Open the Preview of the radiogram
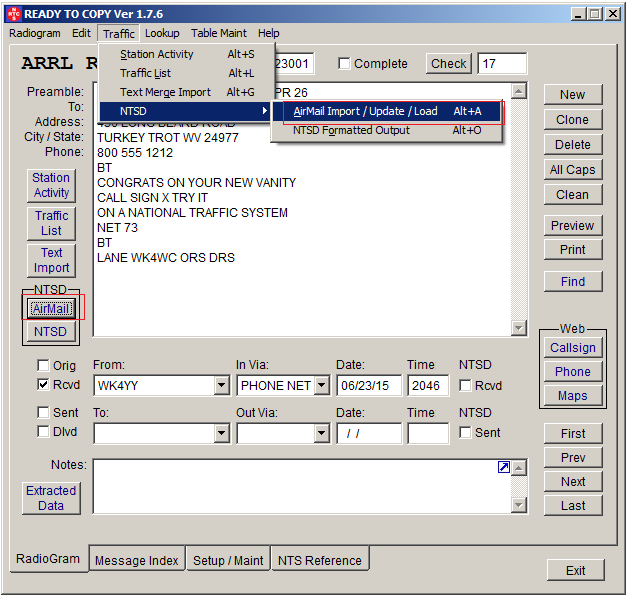The width and height of the screenshot is (627, 597). pos(573,226)
